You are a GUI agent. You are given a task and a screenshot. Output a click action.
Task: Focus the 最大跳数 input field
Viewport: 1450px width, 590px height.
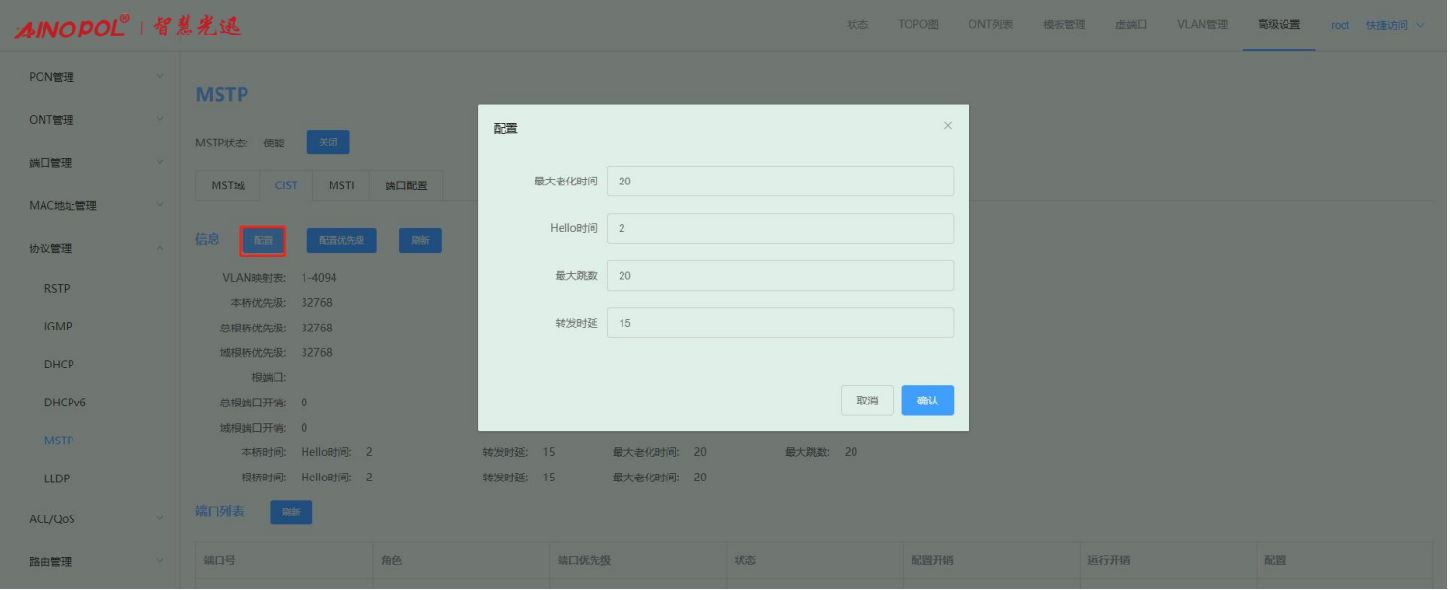pos(779,275)
